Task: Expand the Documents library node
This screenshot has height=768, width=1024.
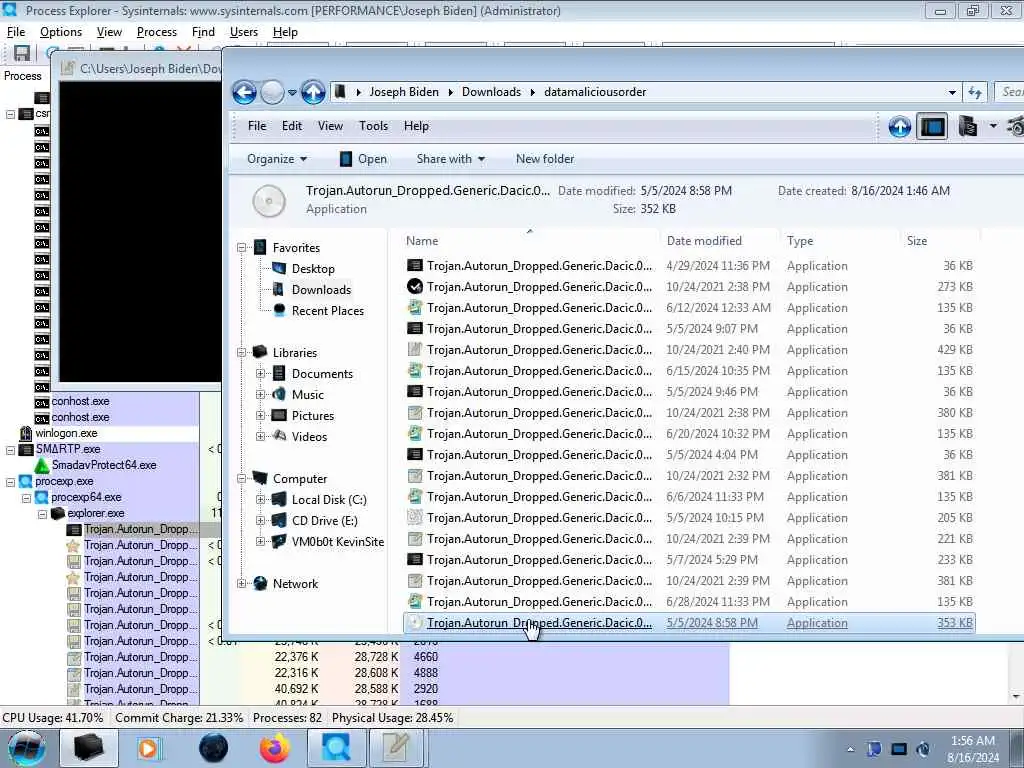Action: point(260,374)
